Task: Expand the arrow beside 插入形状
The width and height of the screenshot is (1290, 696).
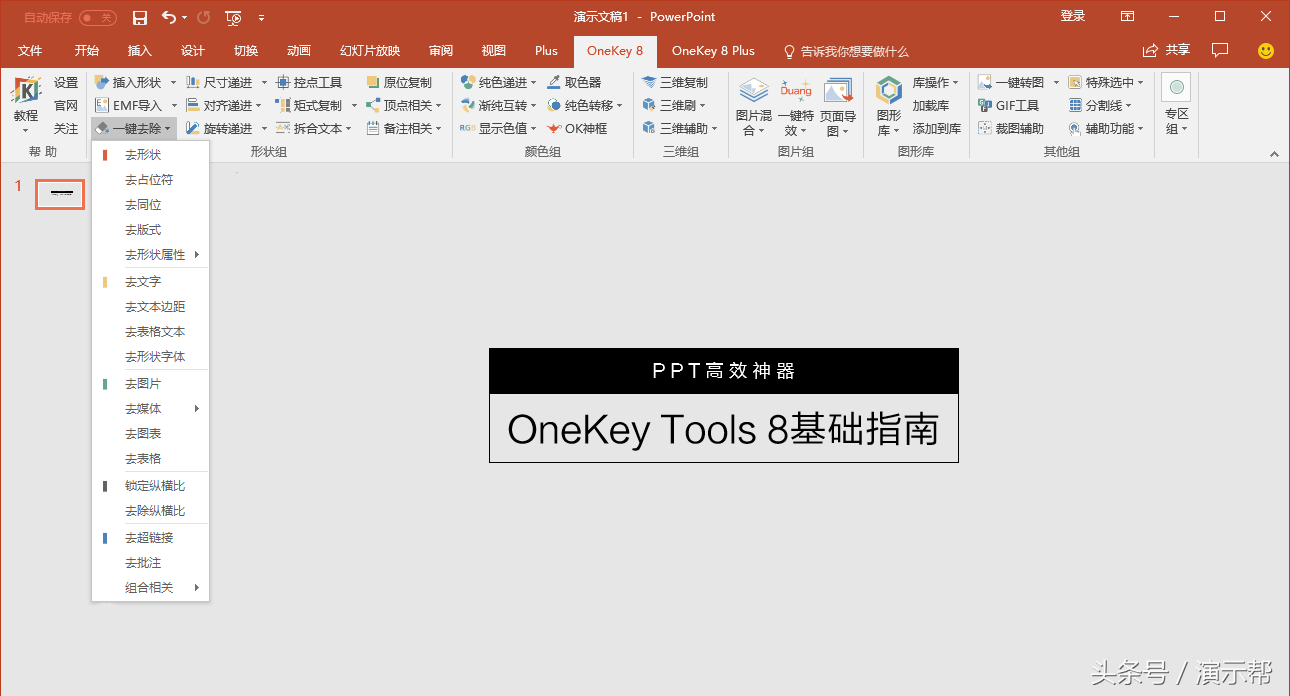Action: point(173,83)
